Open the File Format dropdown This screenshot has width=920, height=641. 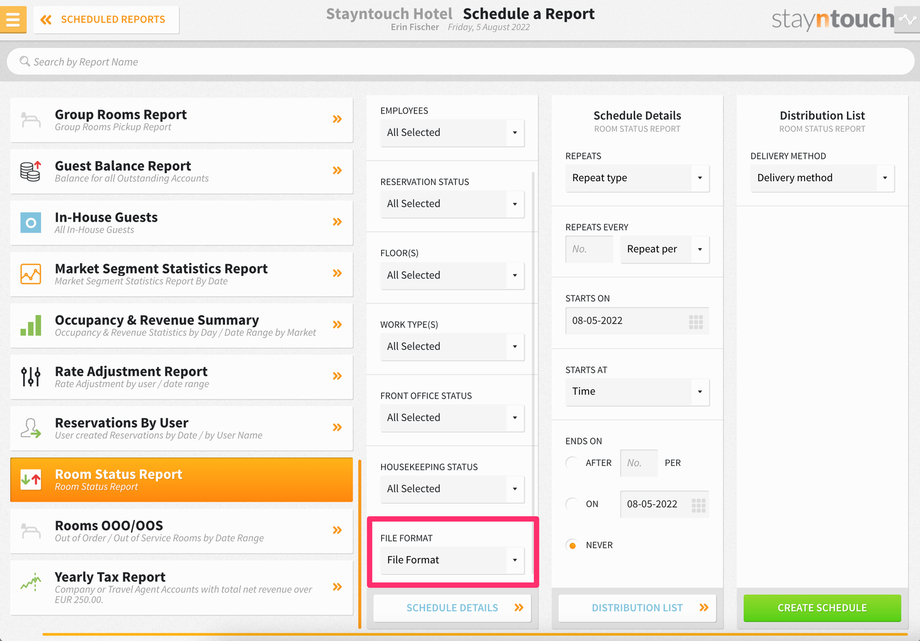pos(452,560)
